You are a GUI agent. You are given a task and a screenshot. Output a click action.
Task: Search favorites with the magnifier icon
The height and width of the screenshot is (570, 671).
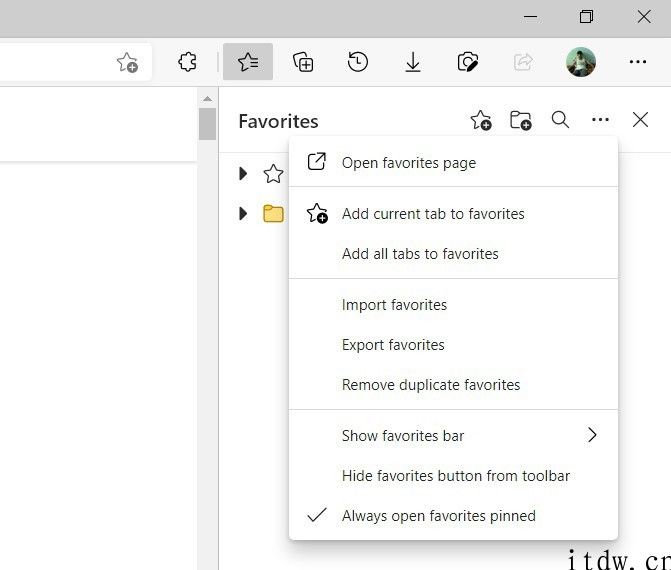click(560, 120)
